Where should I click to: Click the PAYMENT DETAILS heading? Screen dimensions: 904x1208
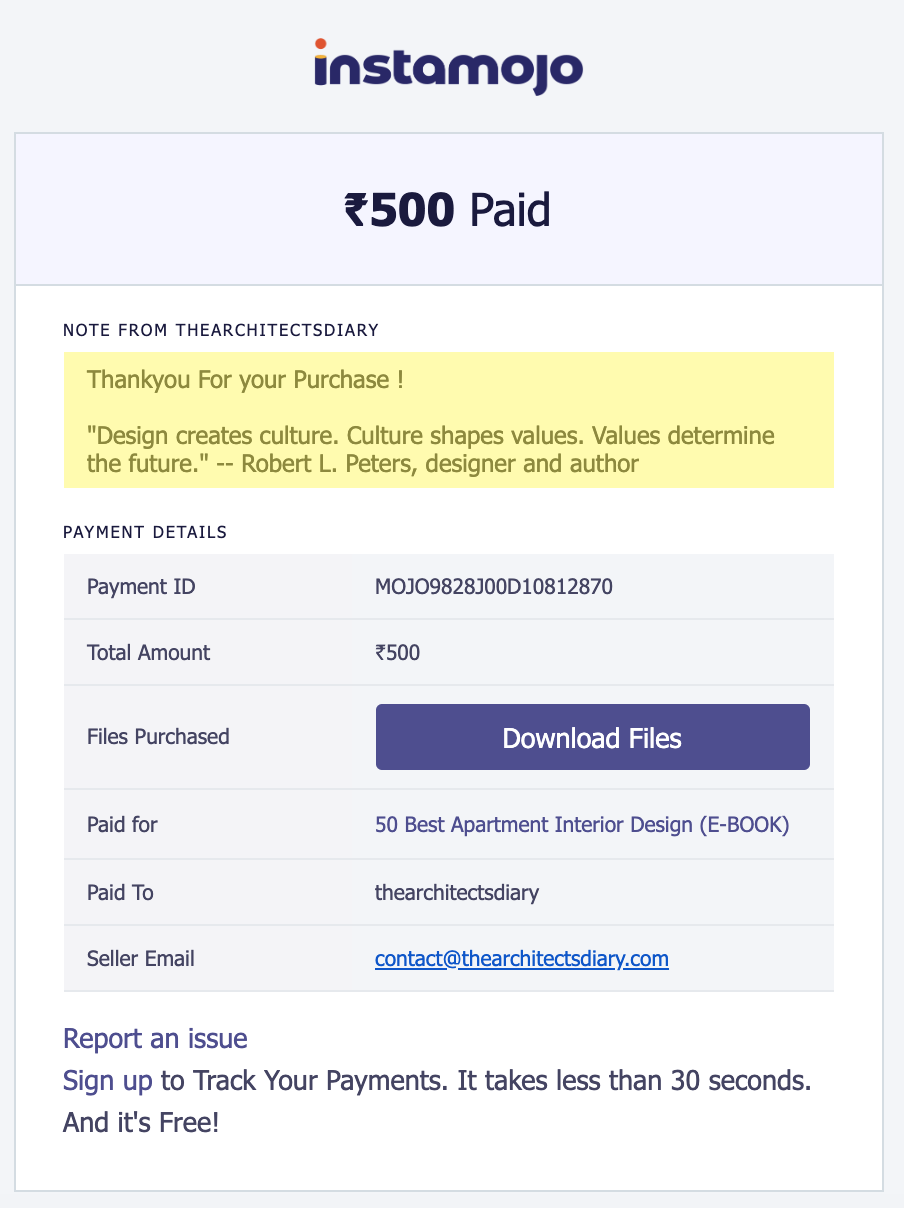(145, 532)
